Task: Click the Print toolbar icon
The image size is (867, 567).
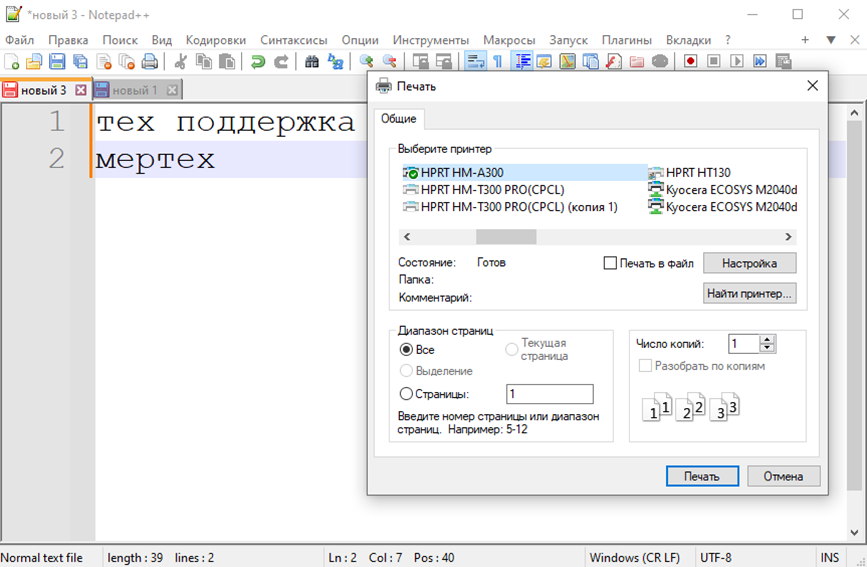Action: coord(150,61)
